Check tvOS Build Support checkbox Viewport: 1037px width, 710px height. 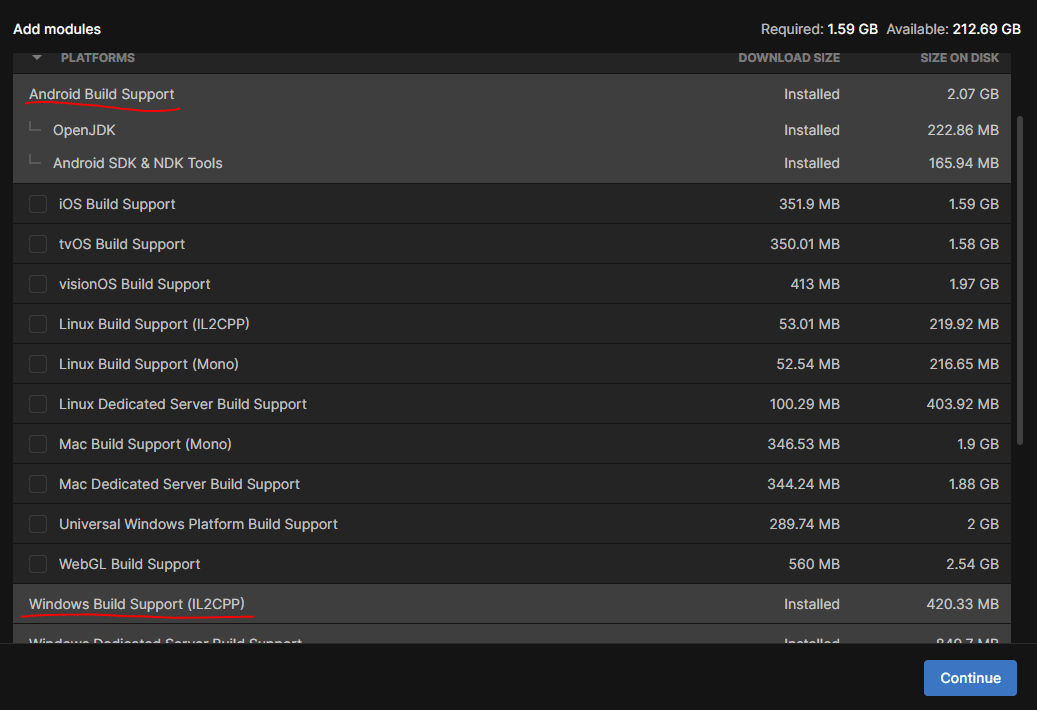coord(38,244)
